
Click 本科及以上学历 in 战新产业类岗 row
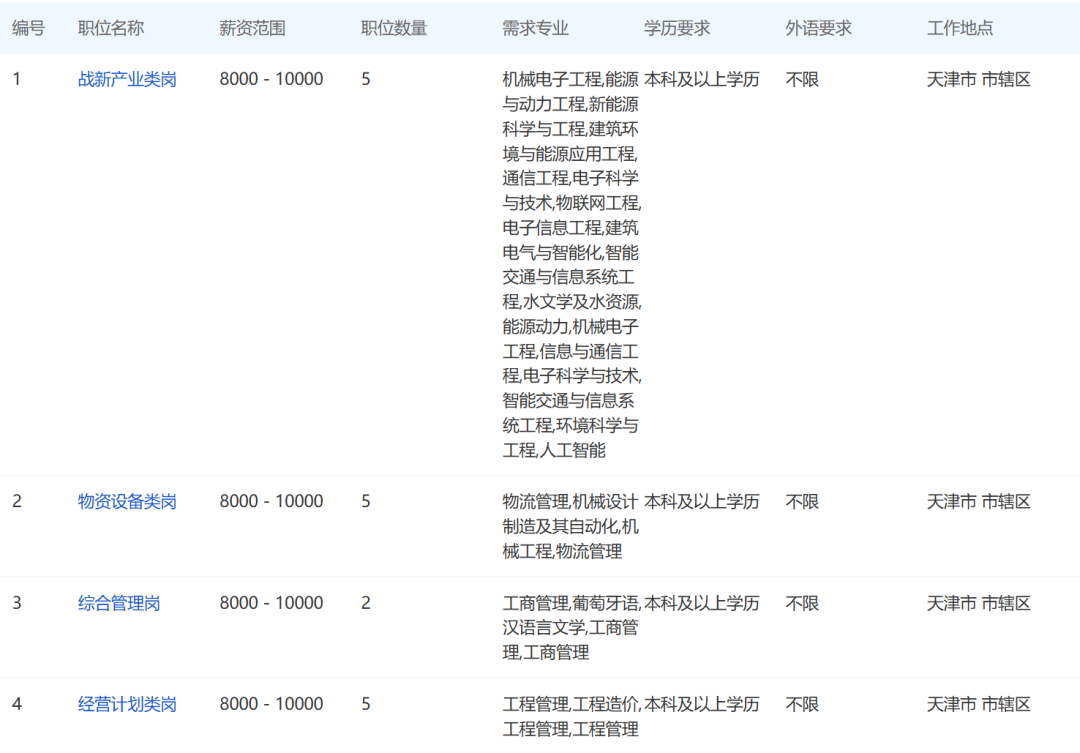pyautogui.click(x=702, y=79)
